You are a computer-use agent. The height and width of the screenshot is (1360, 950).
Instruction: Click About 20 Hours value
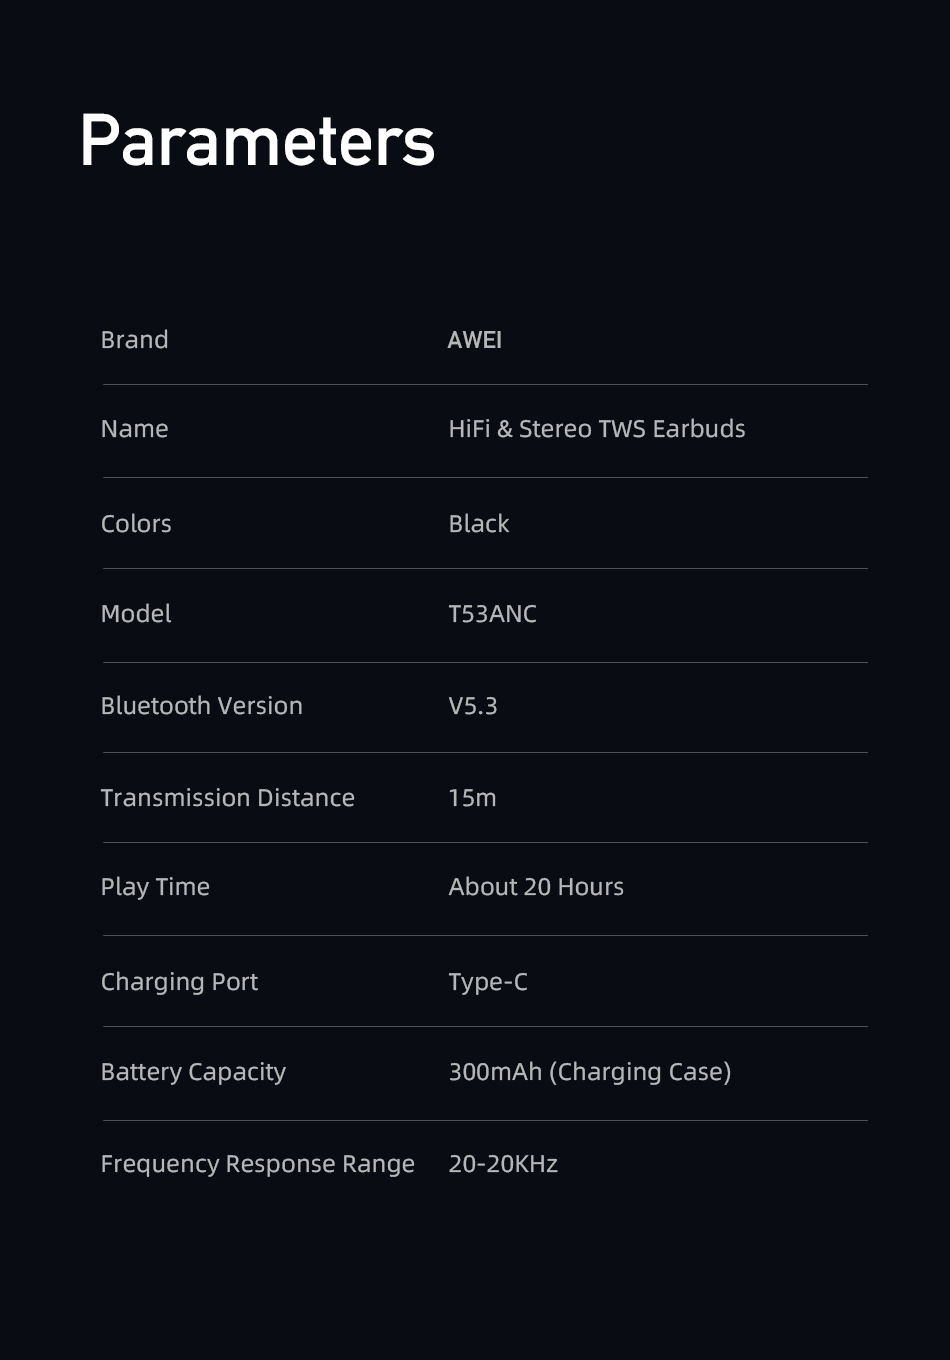[536, 887]
